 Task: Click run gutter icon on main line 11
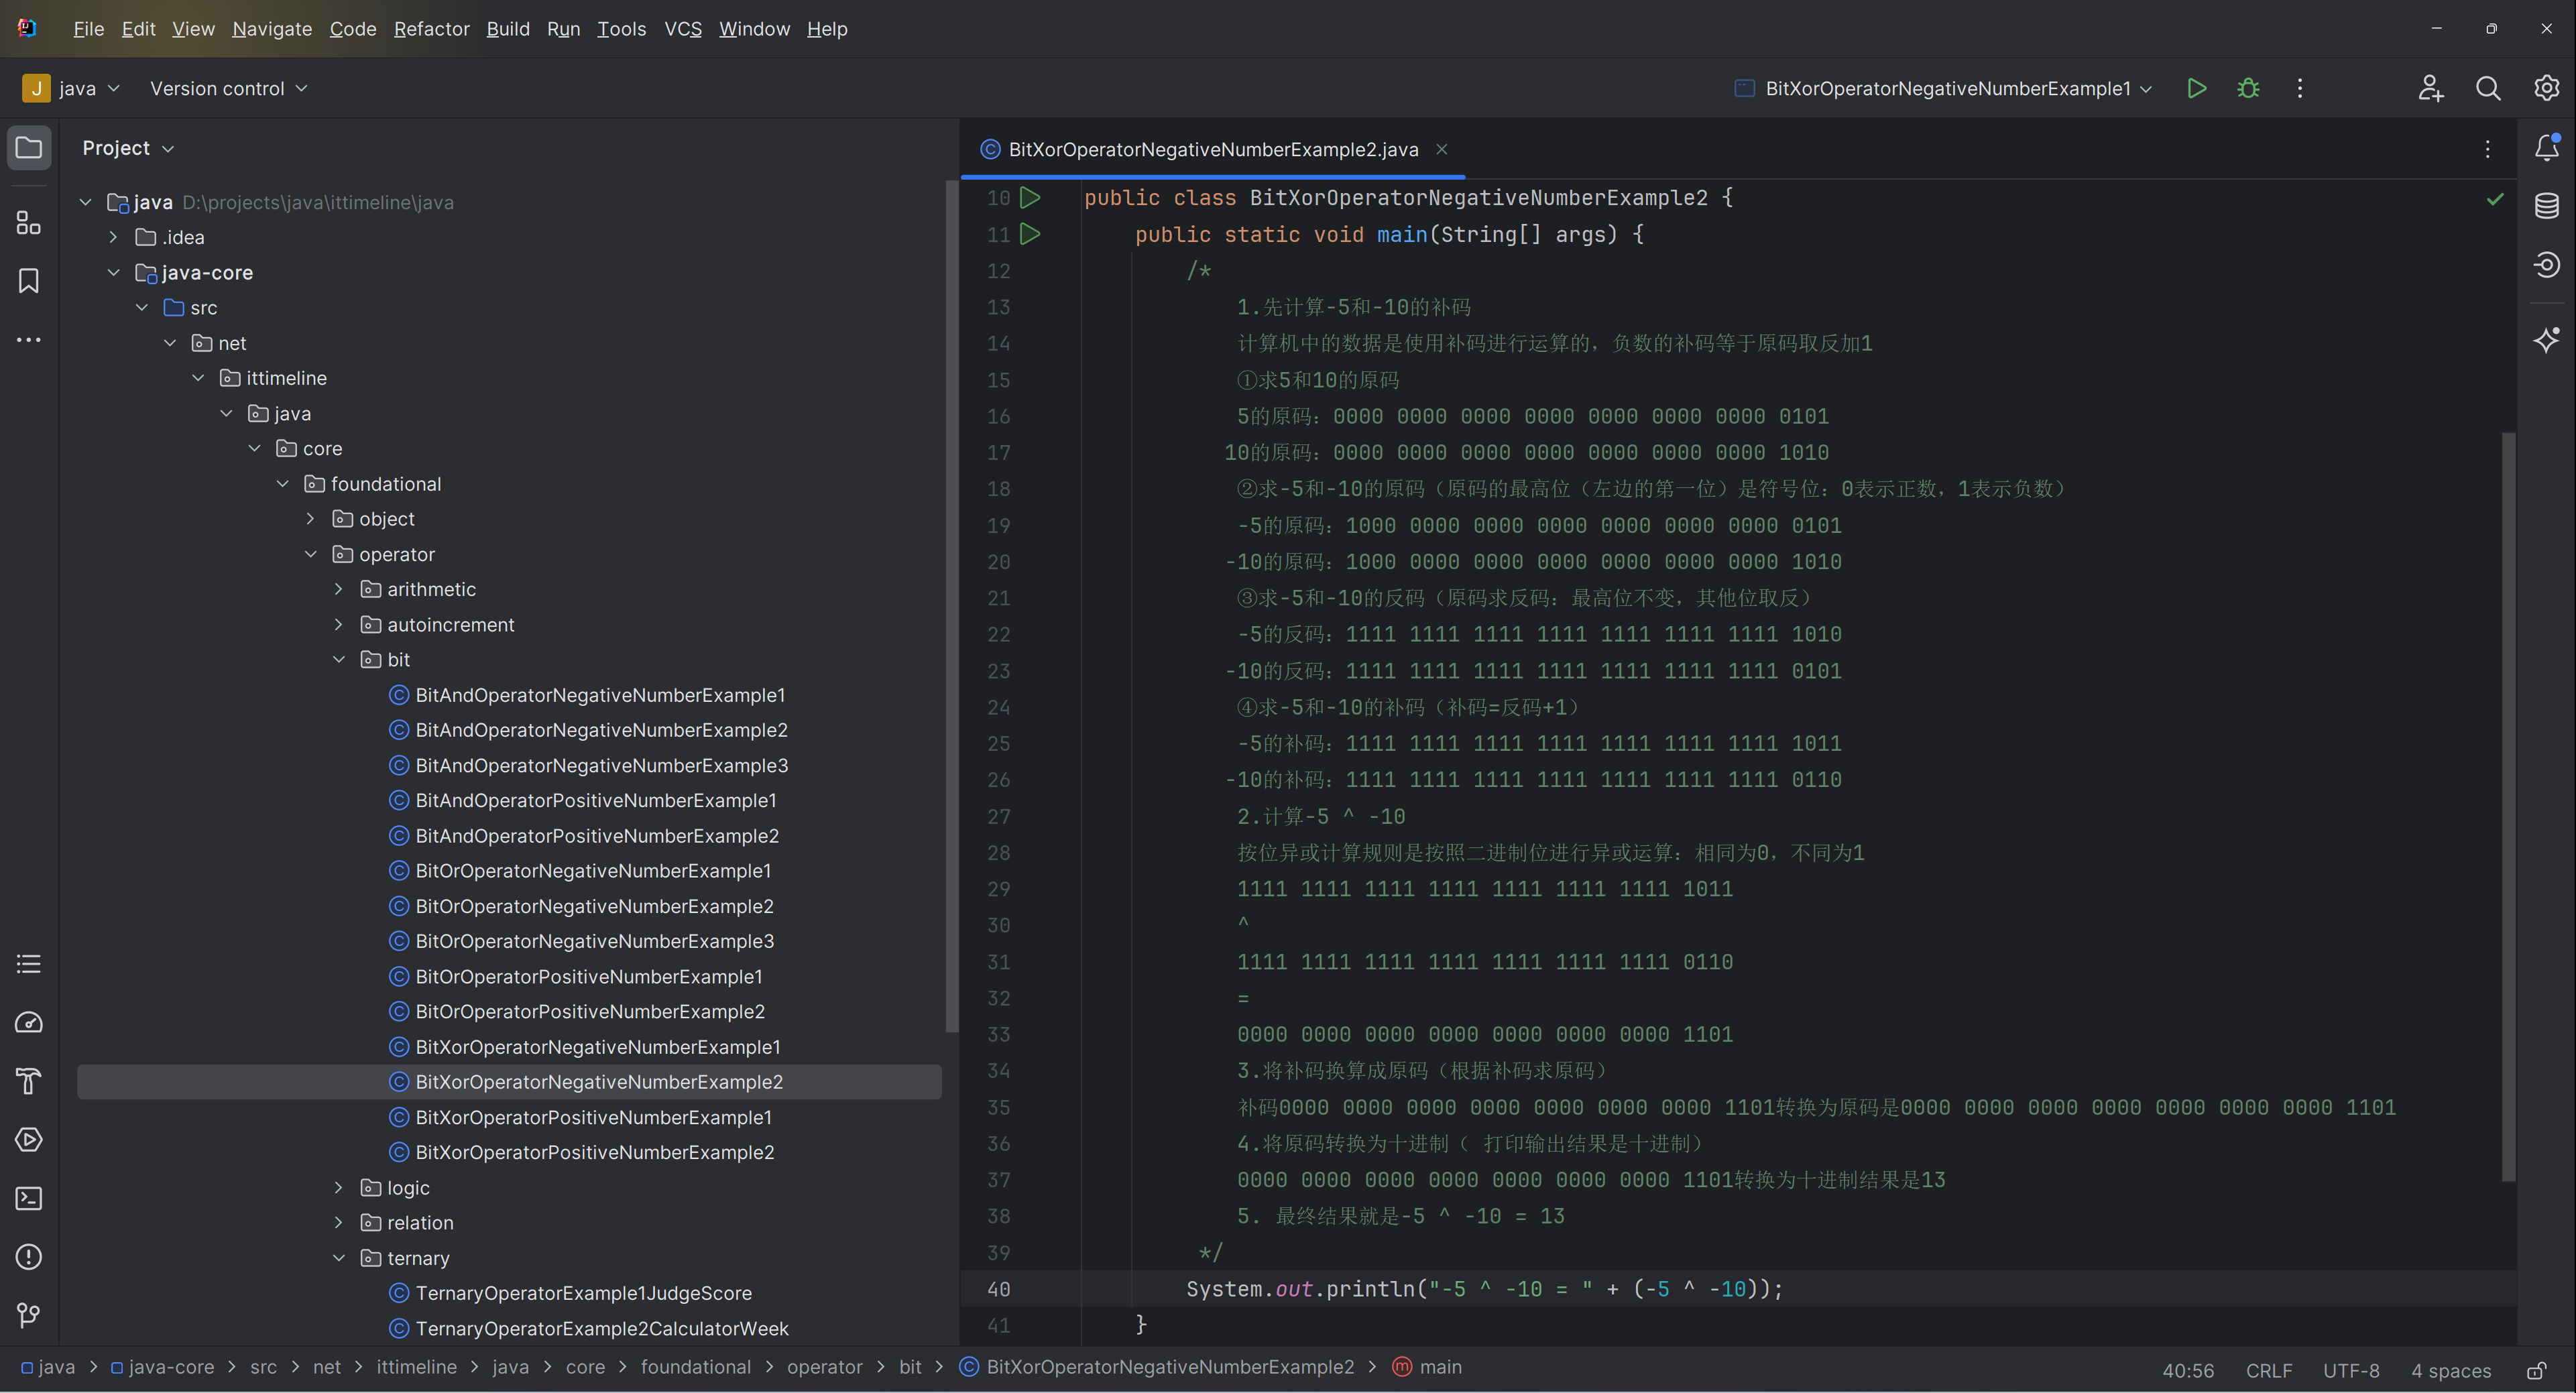click(1030, 234)
